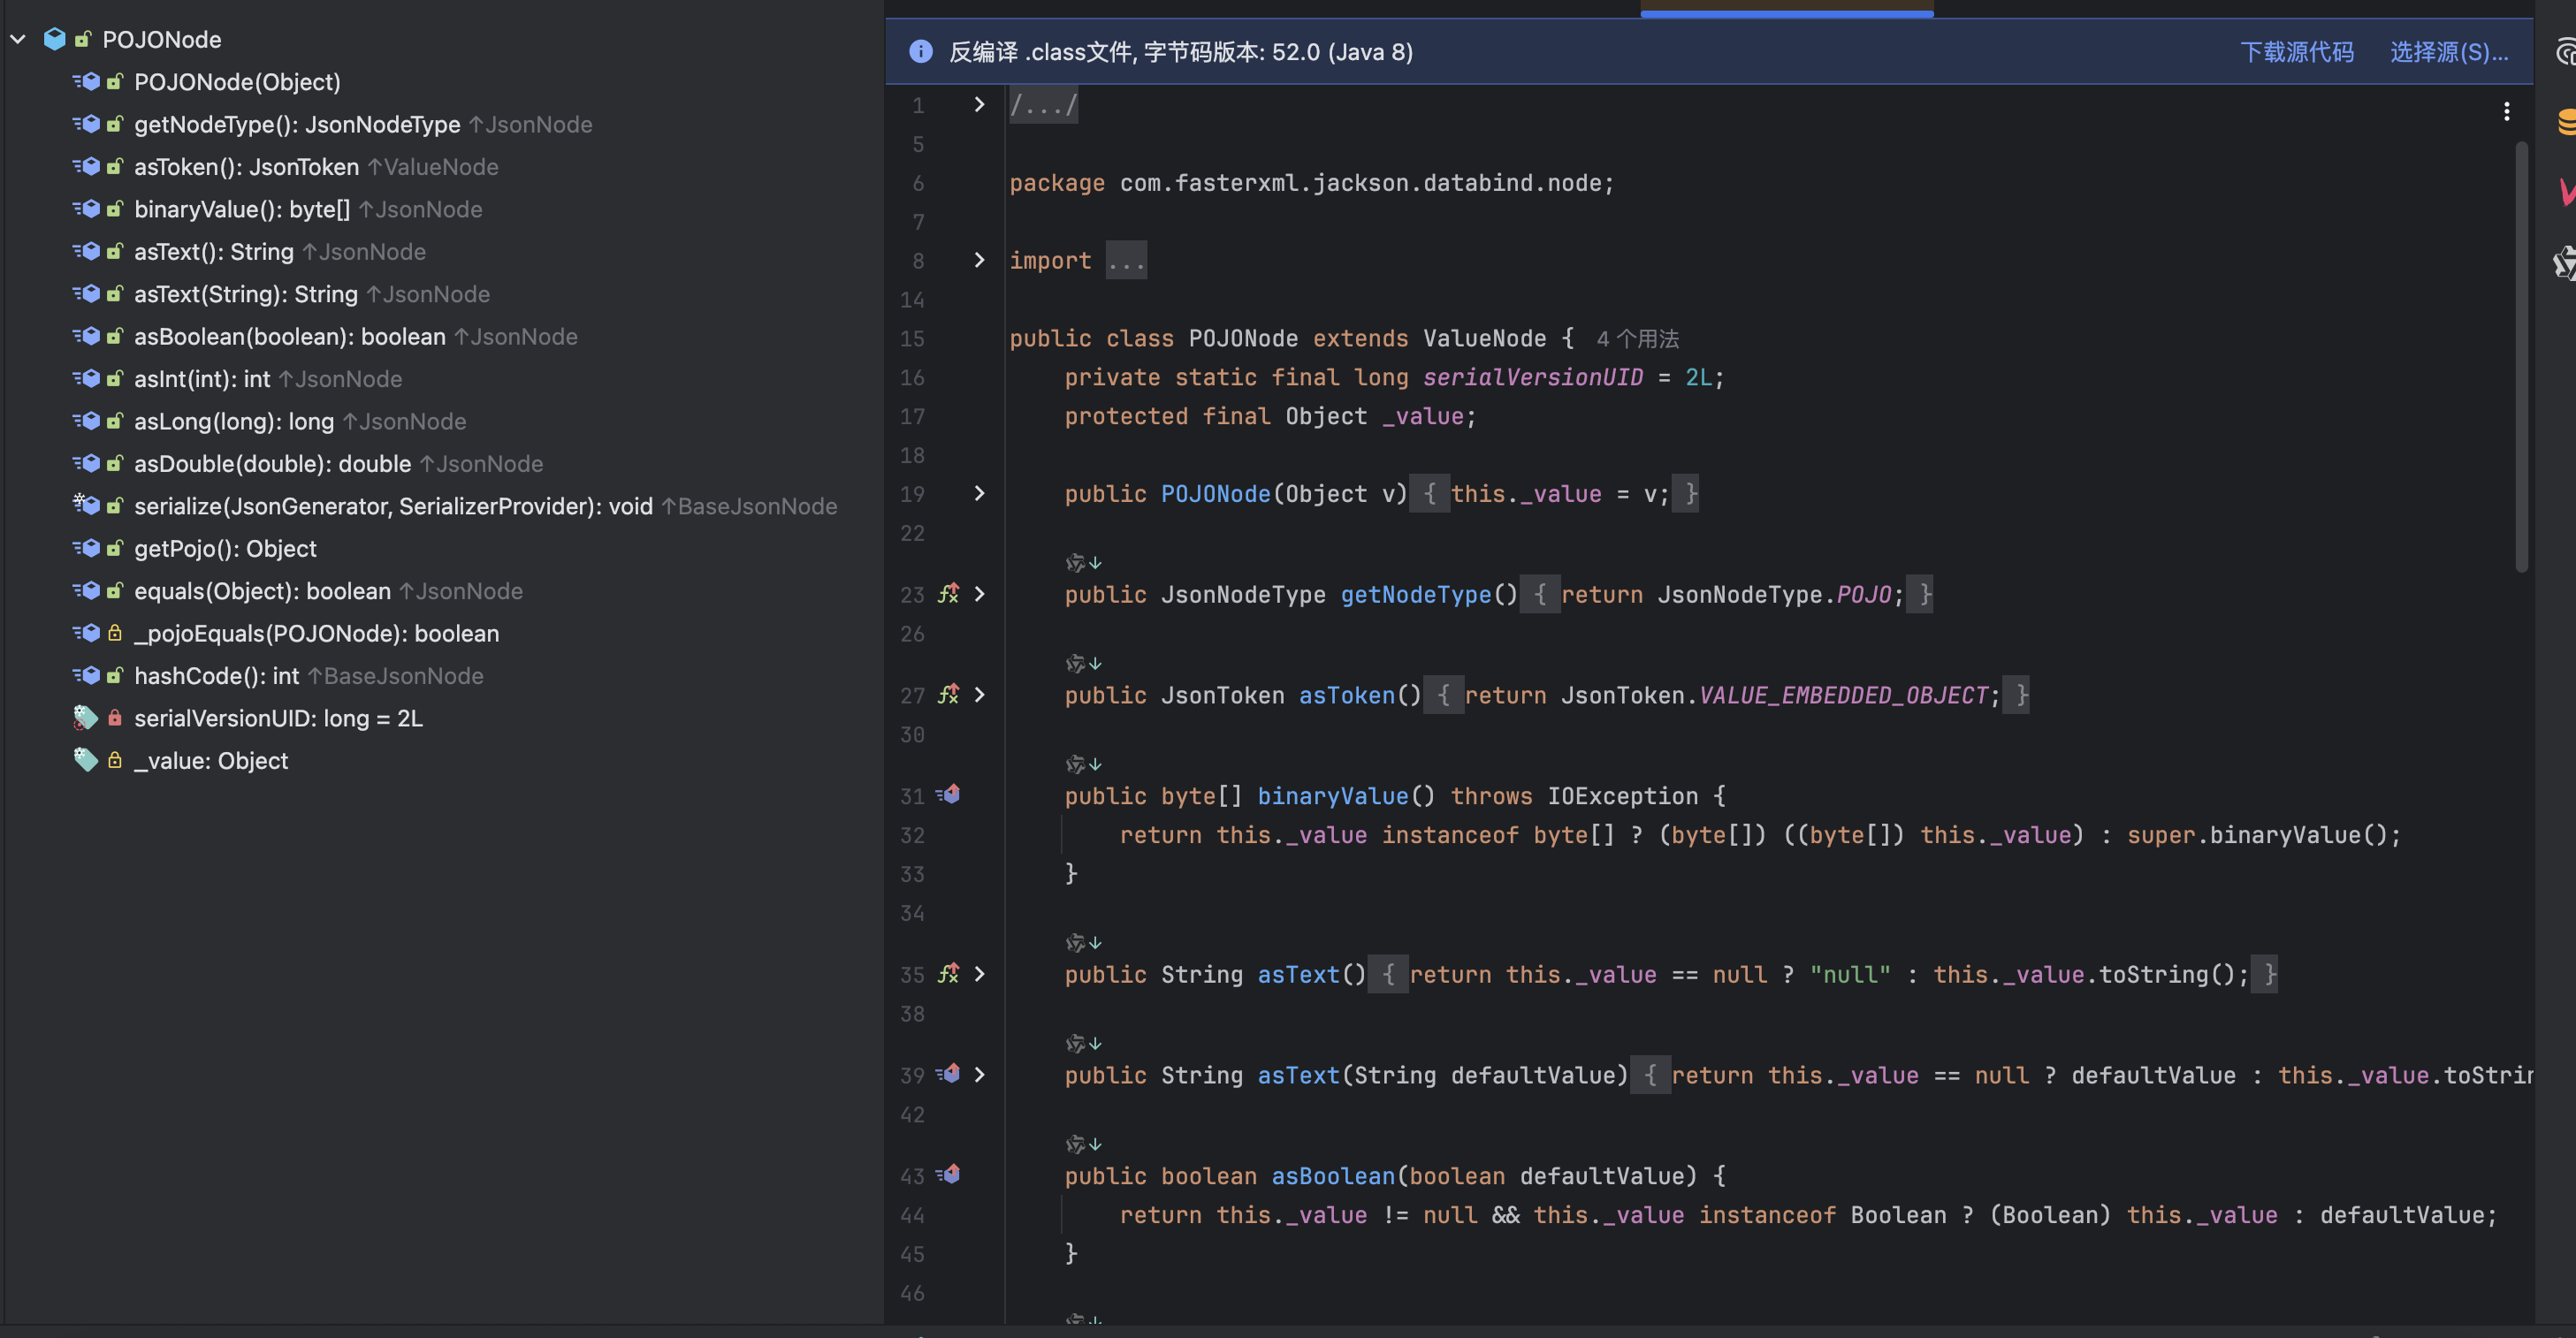Open the three-dot editor options menu
This screenshot has width=2576, height=1338.
tap(2506, 111)
